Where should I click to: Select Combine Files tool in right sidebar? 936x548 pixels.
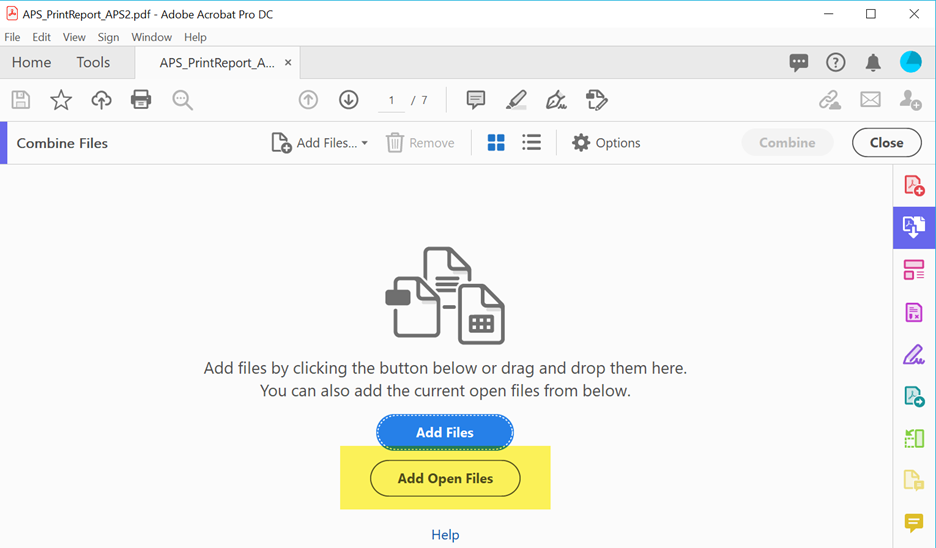pyautogui.click(x=914, y=227)
